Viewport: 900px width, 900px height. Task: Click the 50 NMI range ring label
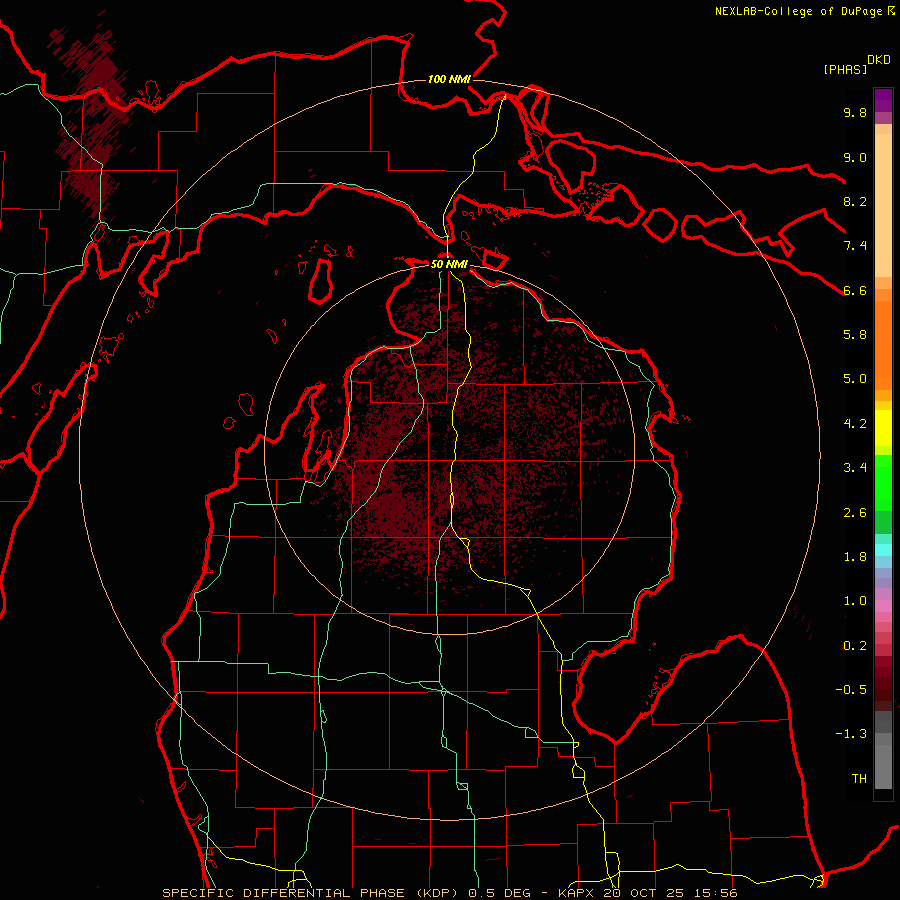[x=449, y=264]
